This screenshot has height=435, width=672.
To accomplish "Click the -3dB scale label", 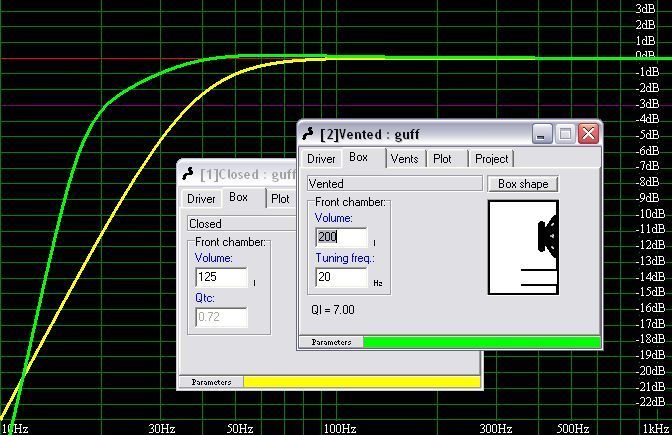I will click(648, 103).
